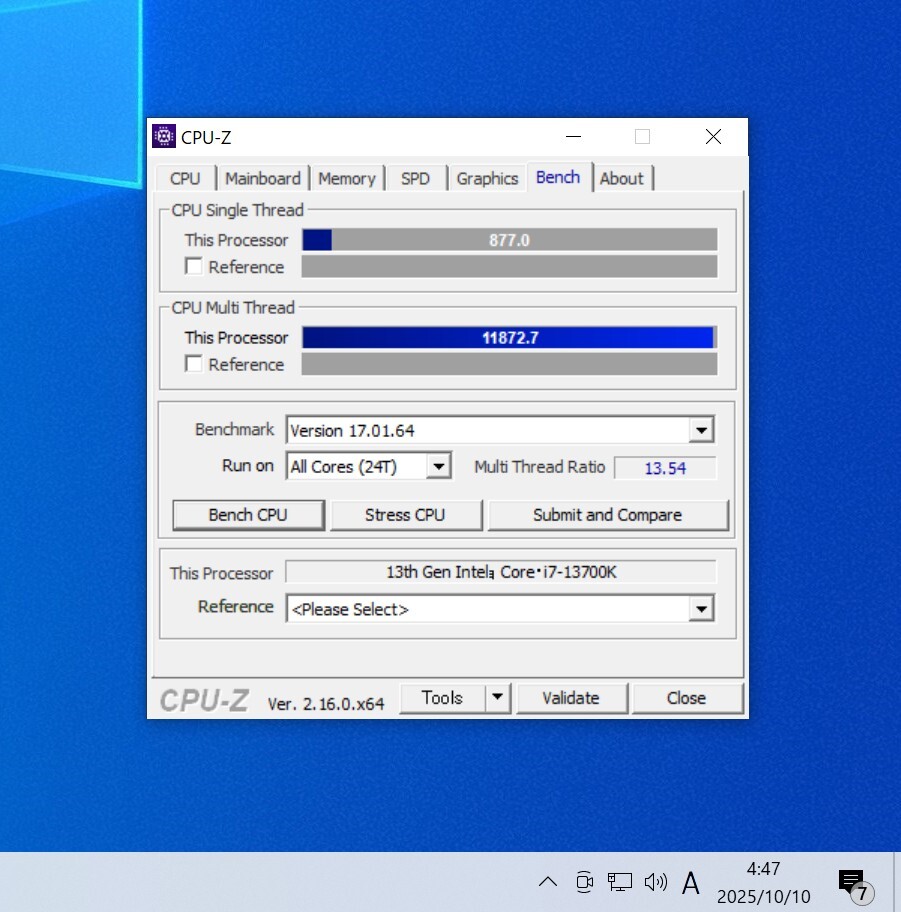Click the Meet Now camera tray icon
Screen dimensions: 901x912
coord(585,881)
